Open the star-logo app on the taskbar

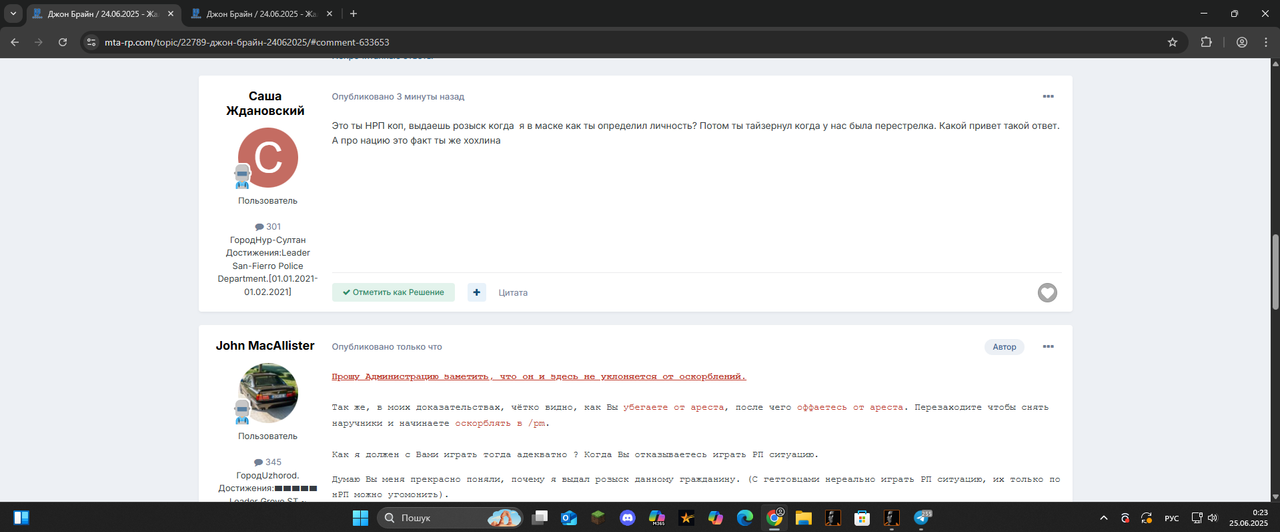tap(686, 518)
